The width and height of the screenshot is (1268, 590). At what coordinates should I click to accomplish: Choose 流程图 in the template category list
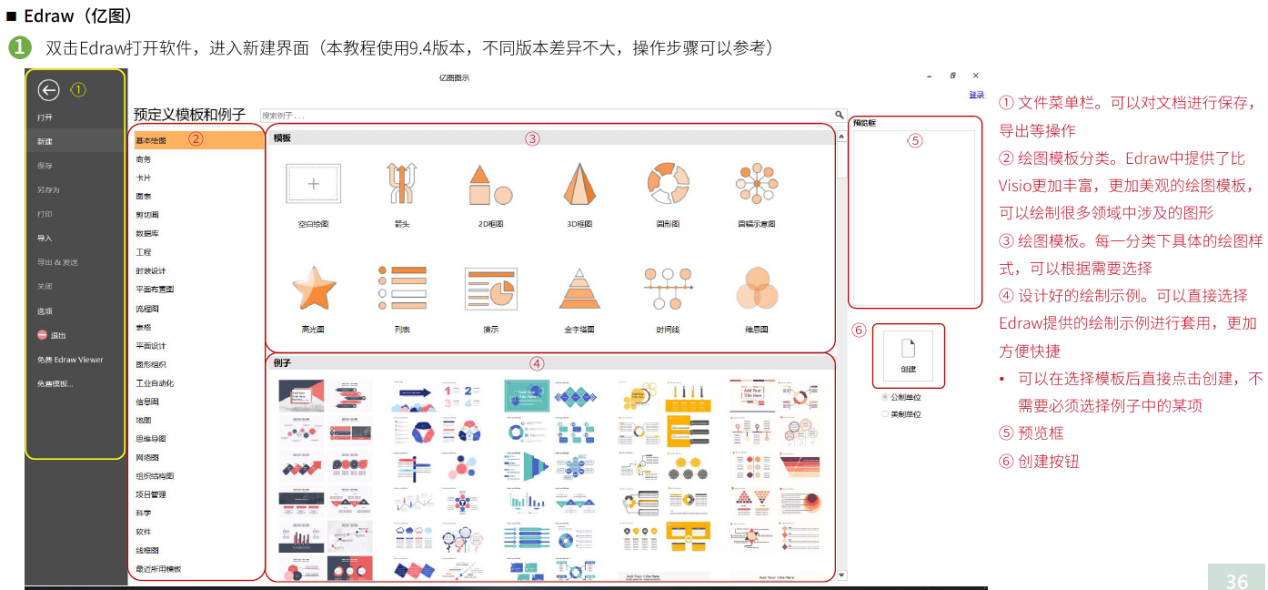tap(147, 308)
